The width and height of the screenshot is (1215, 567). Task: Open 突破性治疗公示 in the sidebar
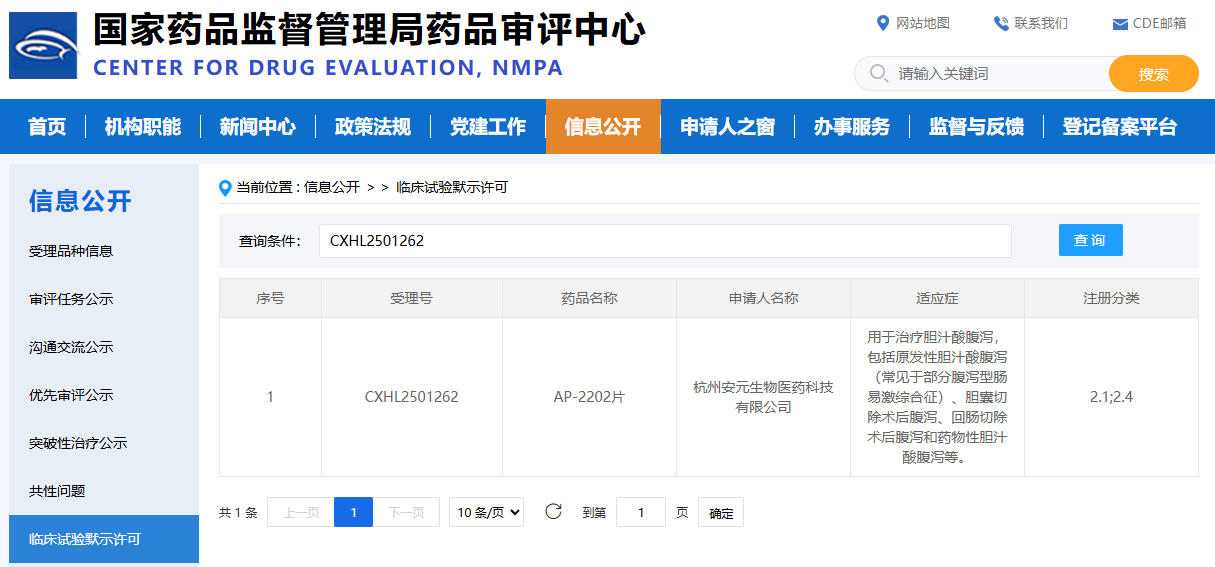(78, 443)
